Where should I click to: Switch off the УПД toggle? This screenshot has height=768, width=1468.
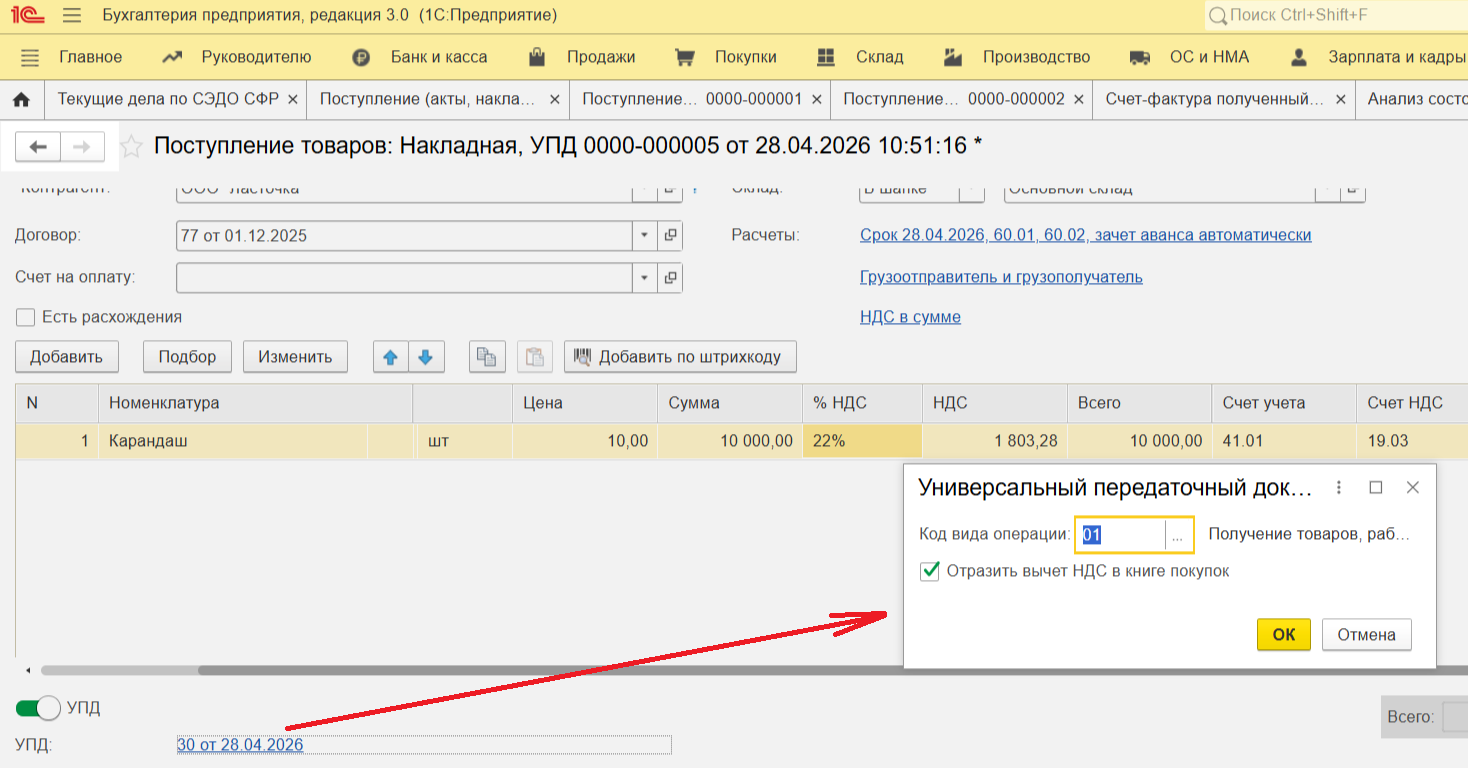(x=38, y=708)
